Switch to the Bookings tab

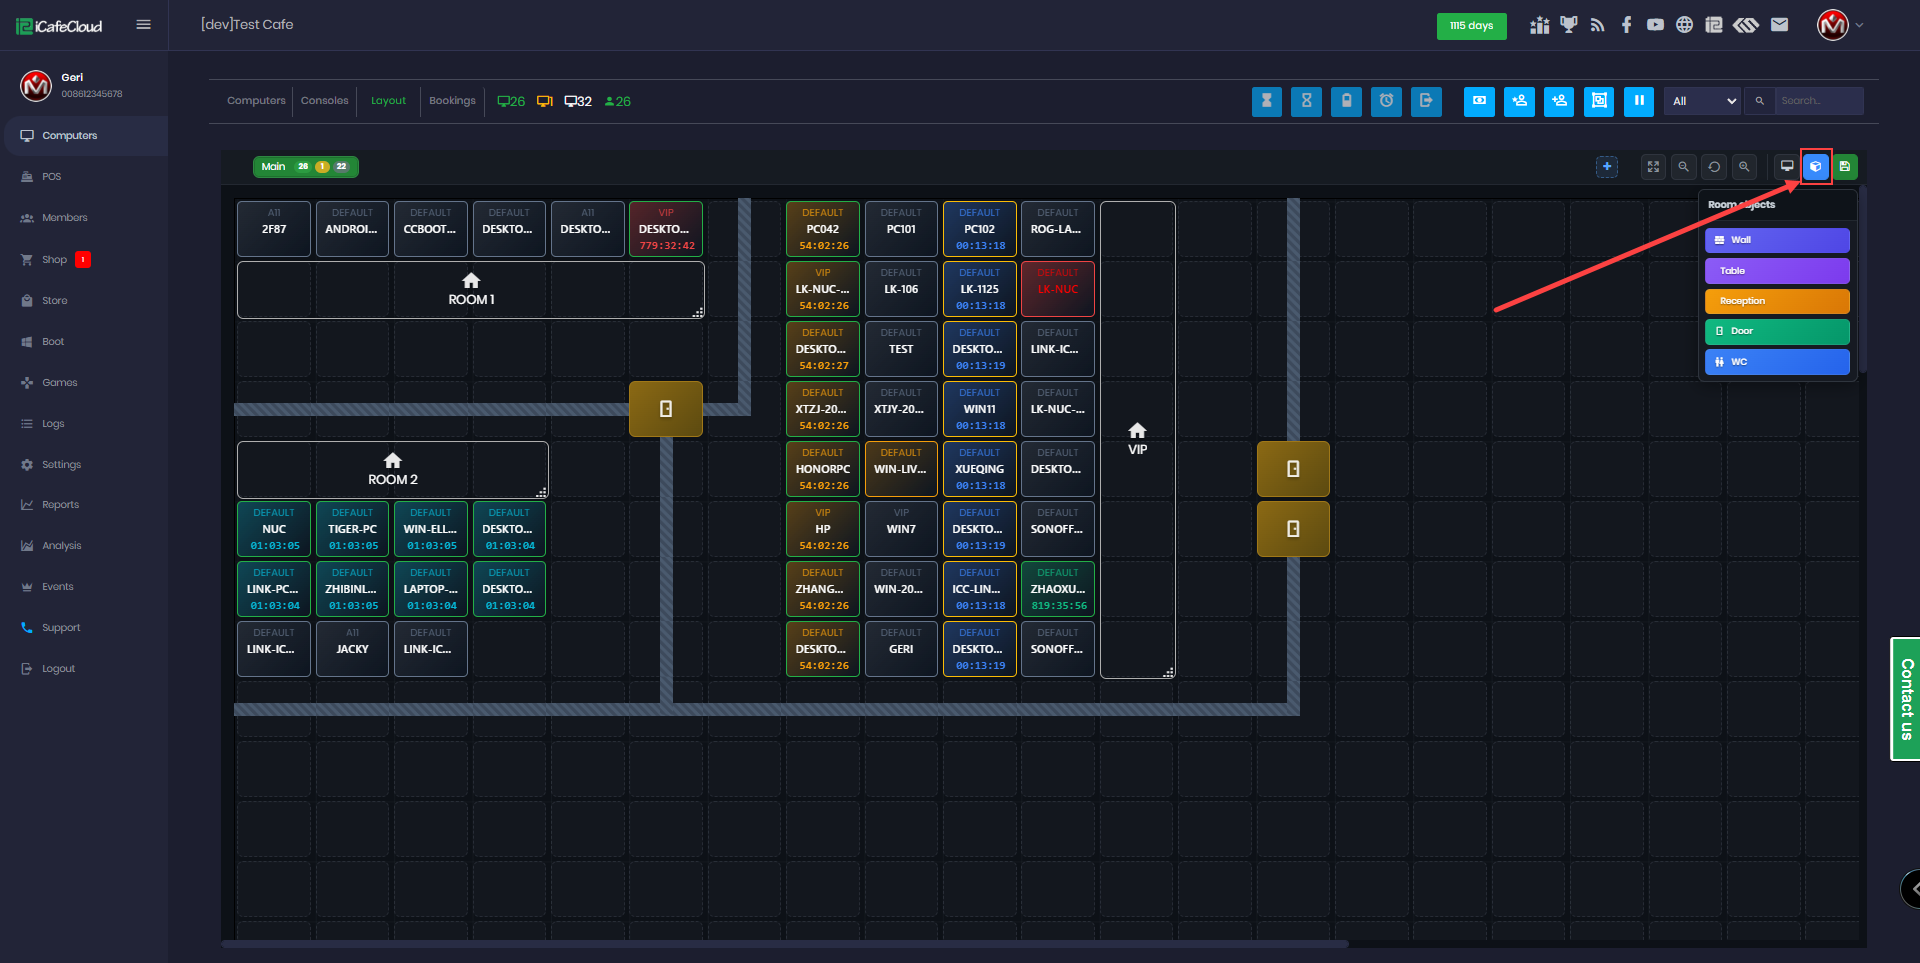pos(452,101)
